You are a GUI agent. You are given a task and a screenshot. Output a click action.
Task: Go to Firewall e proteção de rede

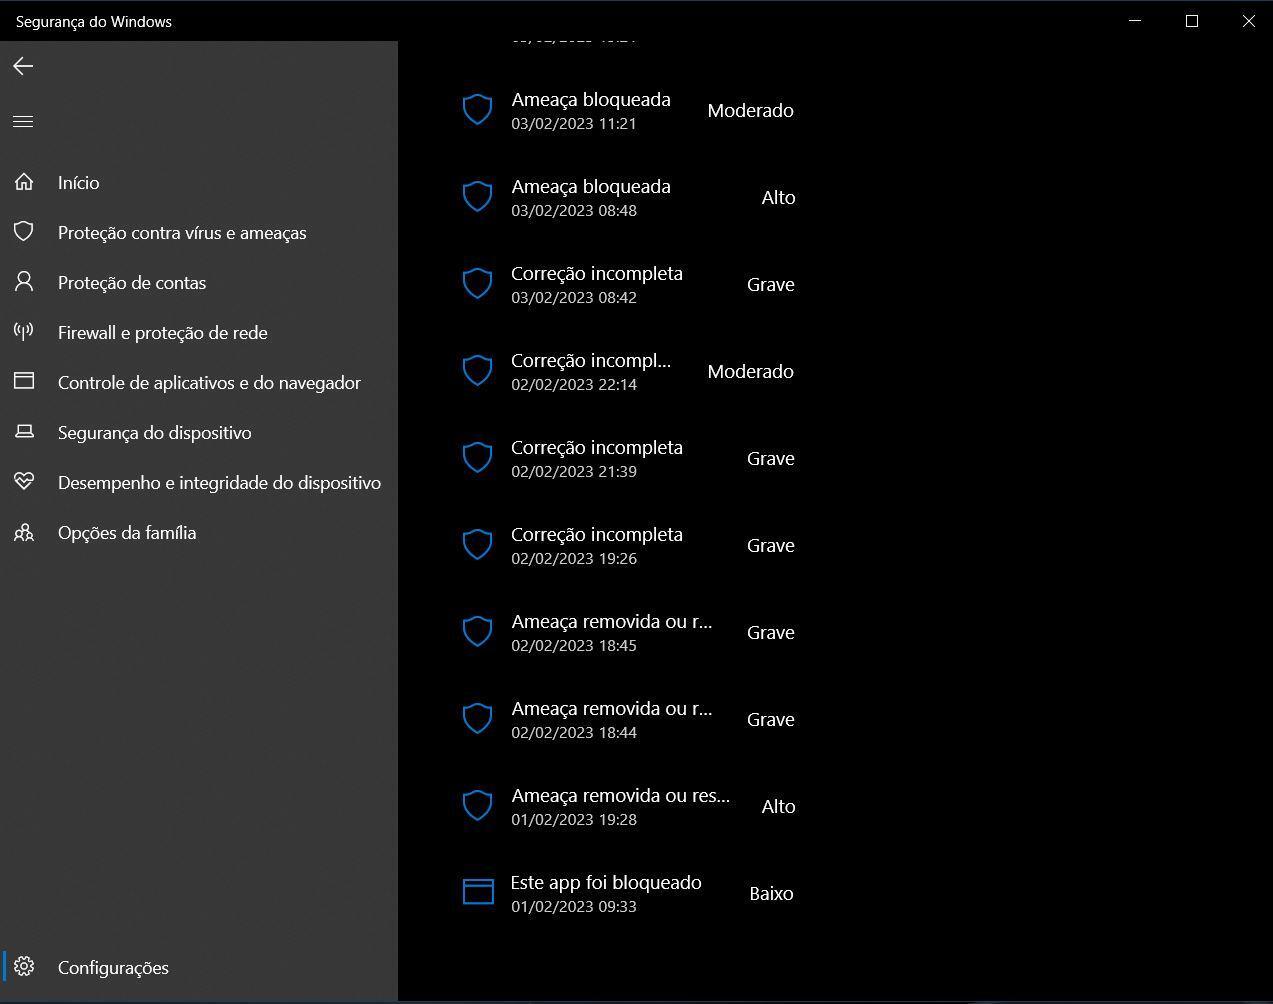(x=199, y=332)
